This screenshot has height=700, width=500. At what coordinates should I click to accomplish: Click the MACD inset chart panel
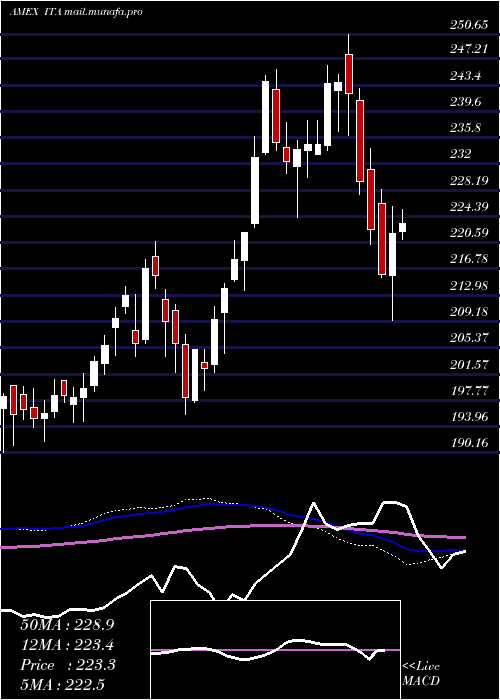(x=275, y=650)
